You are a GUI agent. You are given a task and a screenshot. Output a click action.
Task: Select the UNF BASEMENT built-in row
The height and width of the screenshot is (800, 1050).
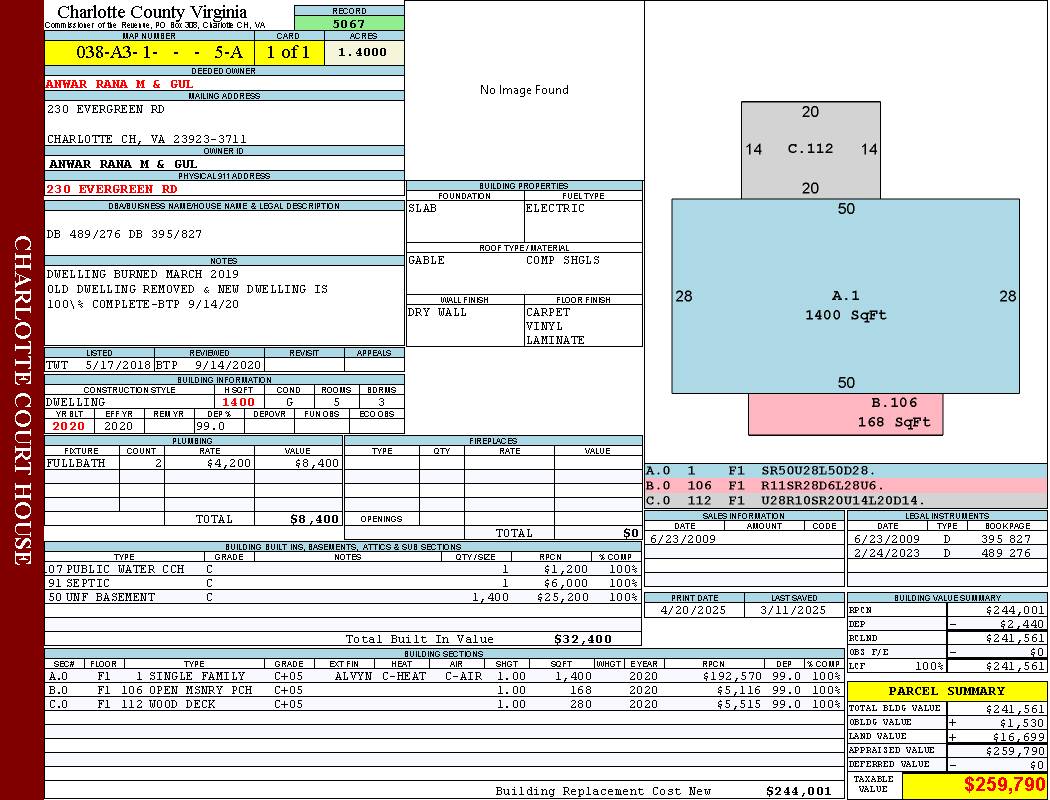point(340,597)
